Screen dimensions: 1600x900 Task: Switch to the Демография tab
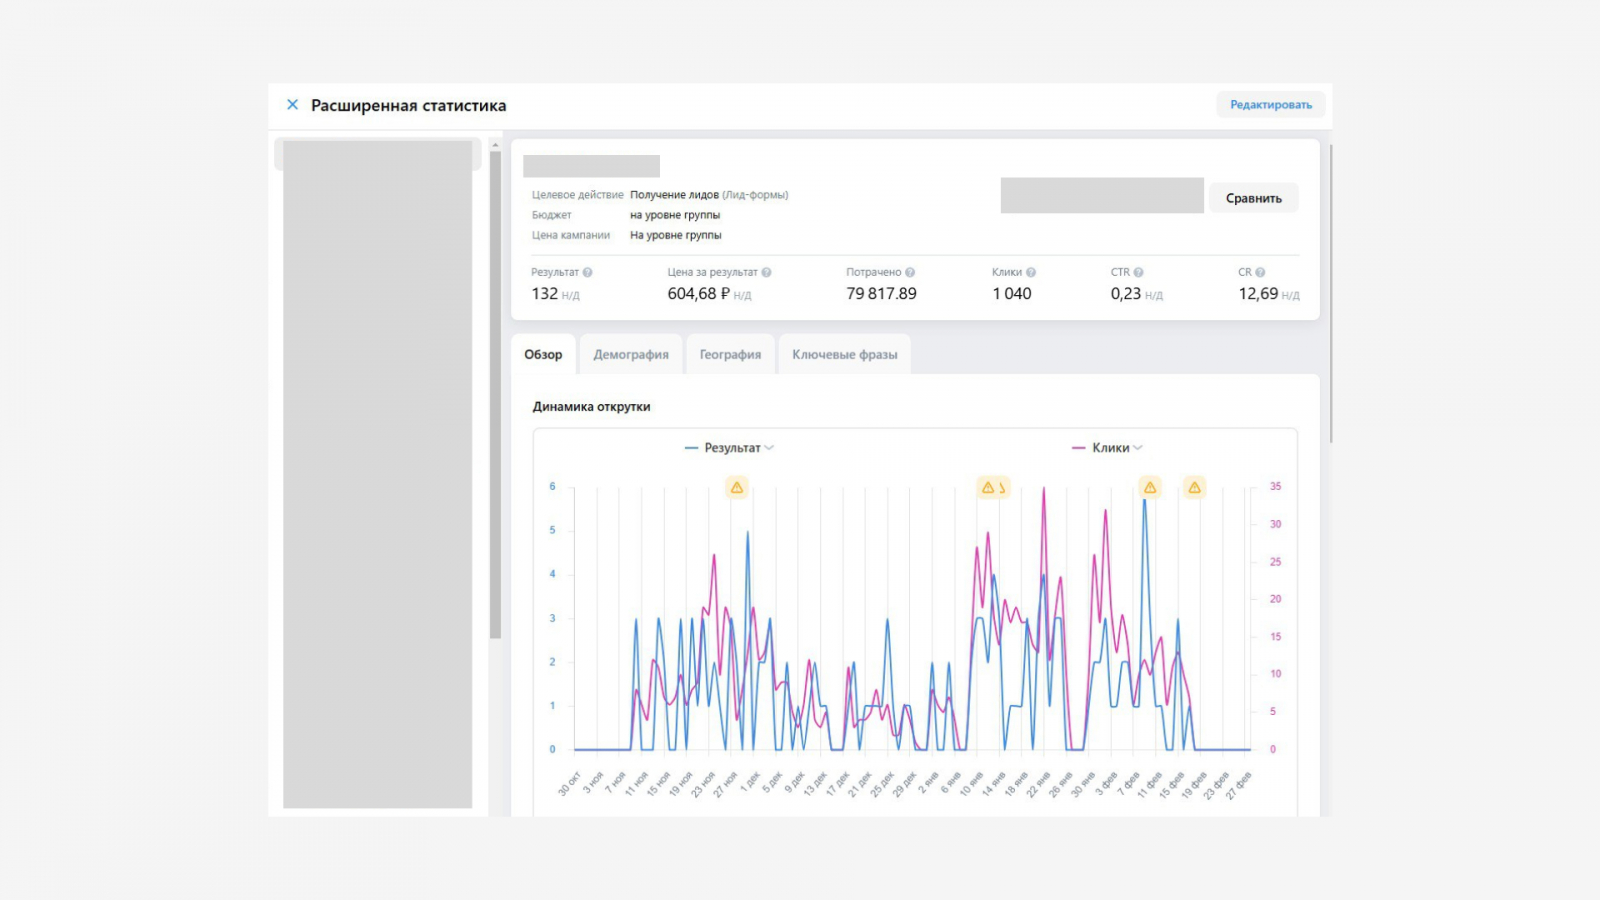click(x=631, y=355)
